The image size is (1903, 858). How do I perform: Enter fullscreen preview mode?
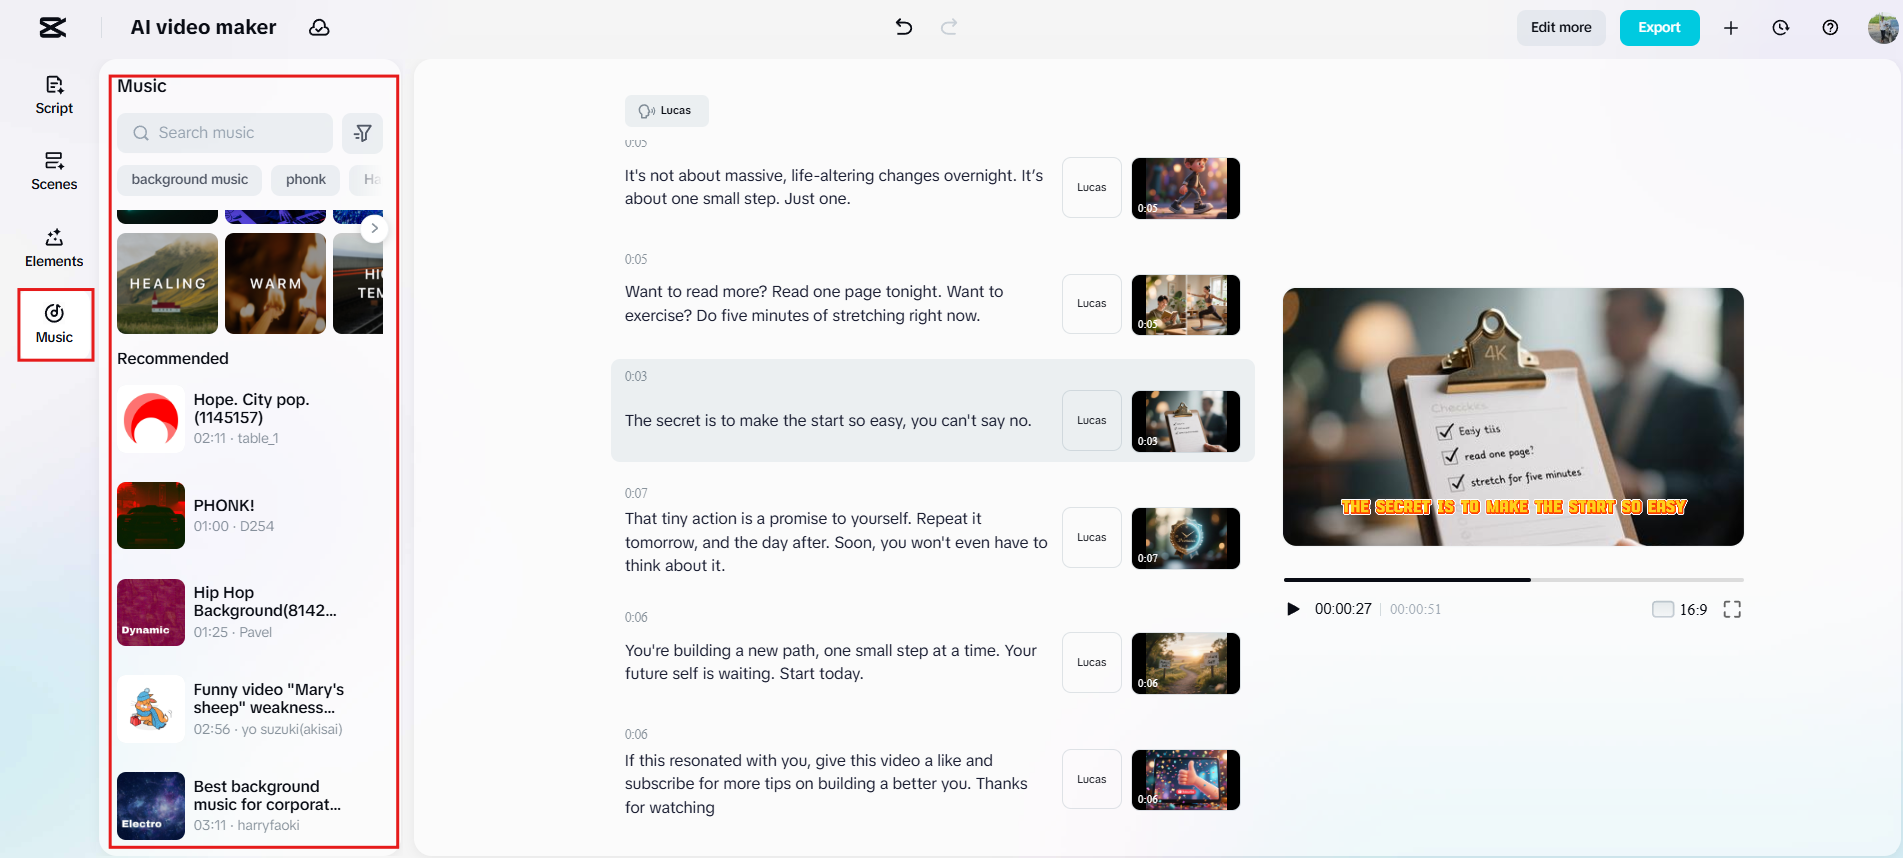coord(1733,610)
